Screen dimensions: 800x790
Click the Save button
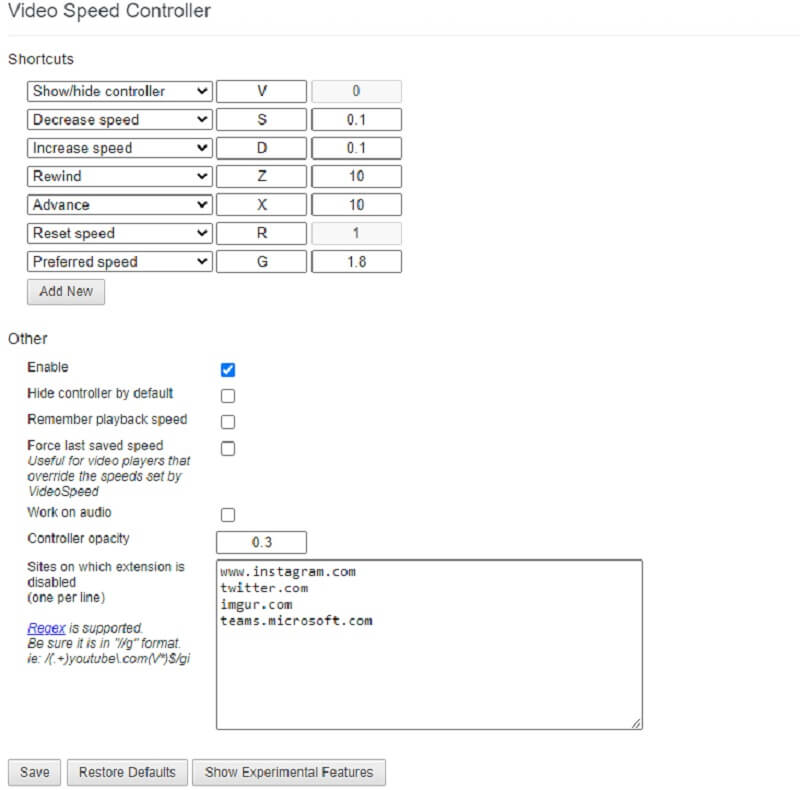tap(34, 772)
